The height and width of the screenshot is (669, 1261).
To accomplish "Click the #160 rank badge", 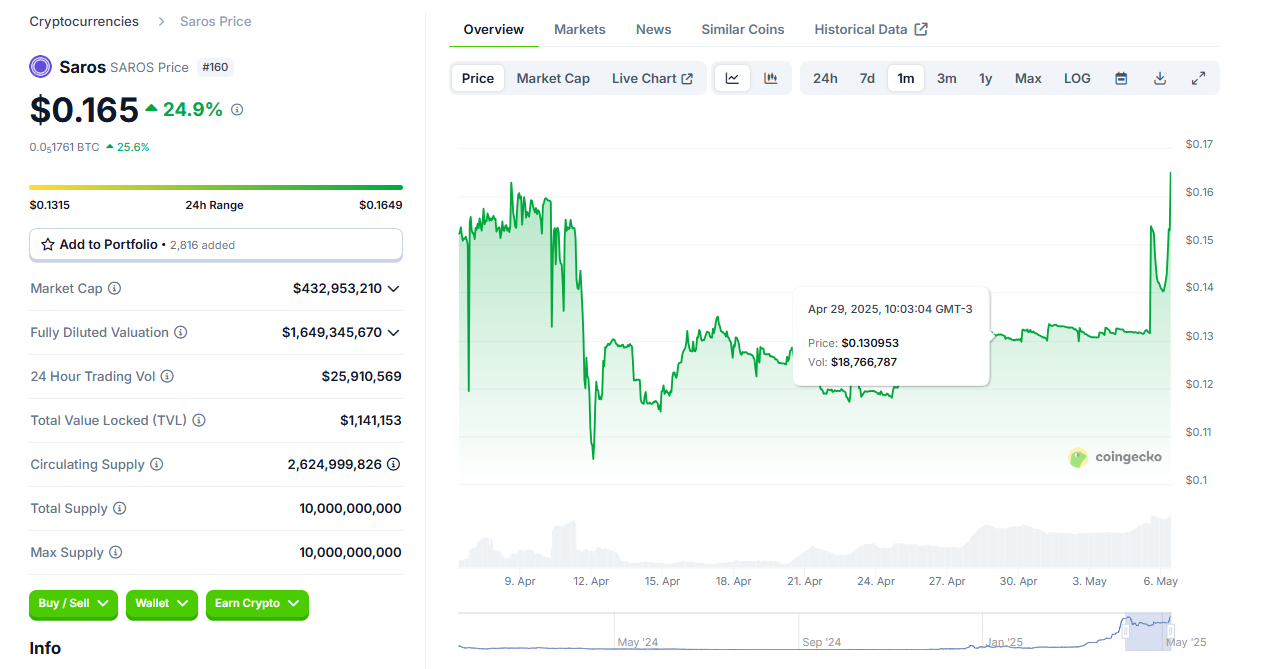I will tap(215, 67).
